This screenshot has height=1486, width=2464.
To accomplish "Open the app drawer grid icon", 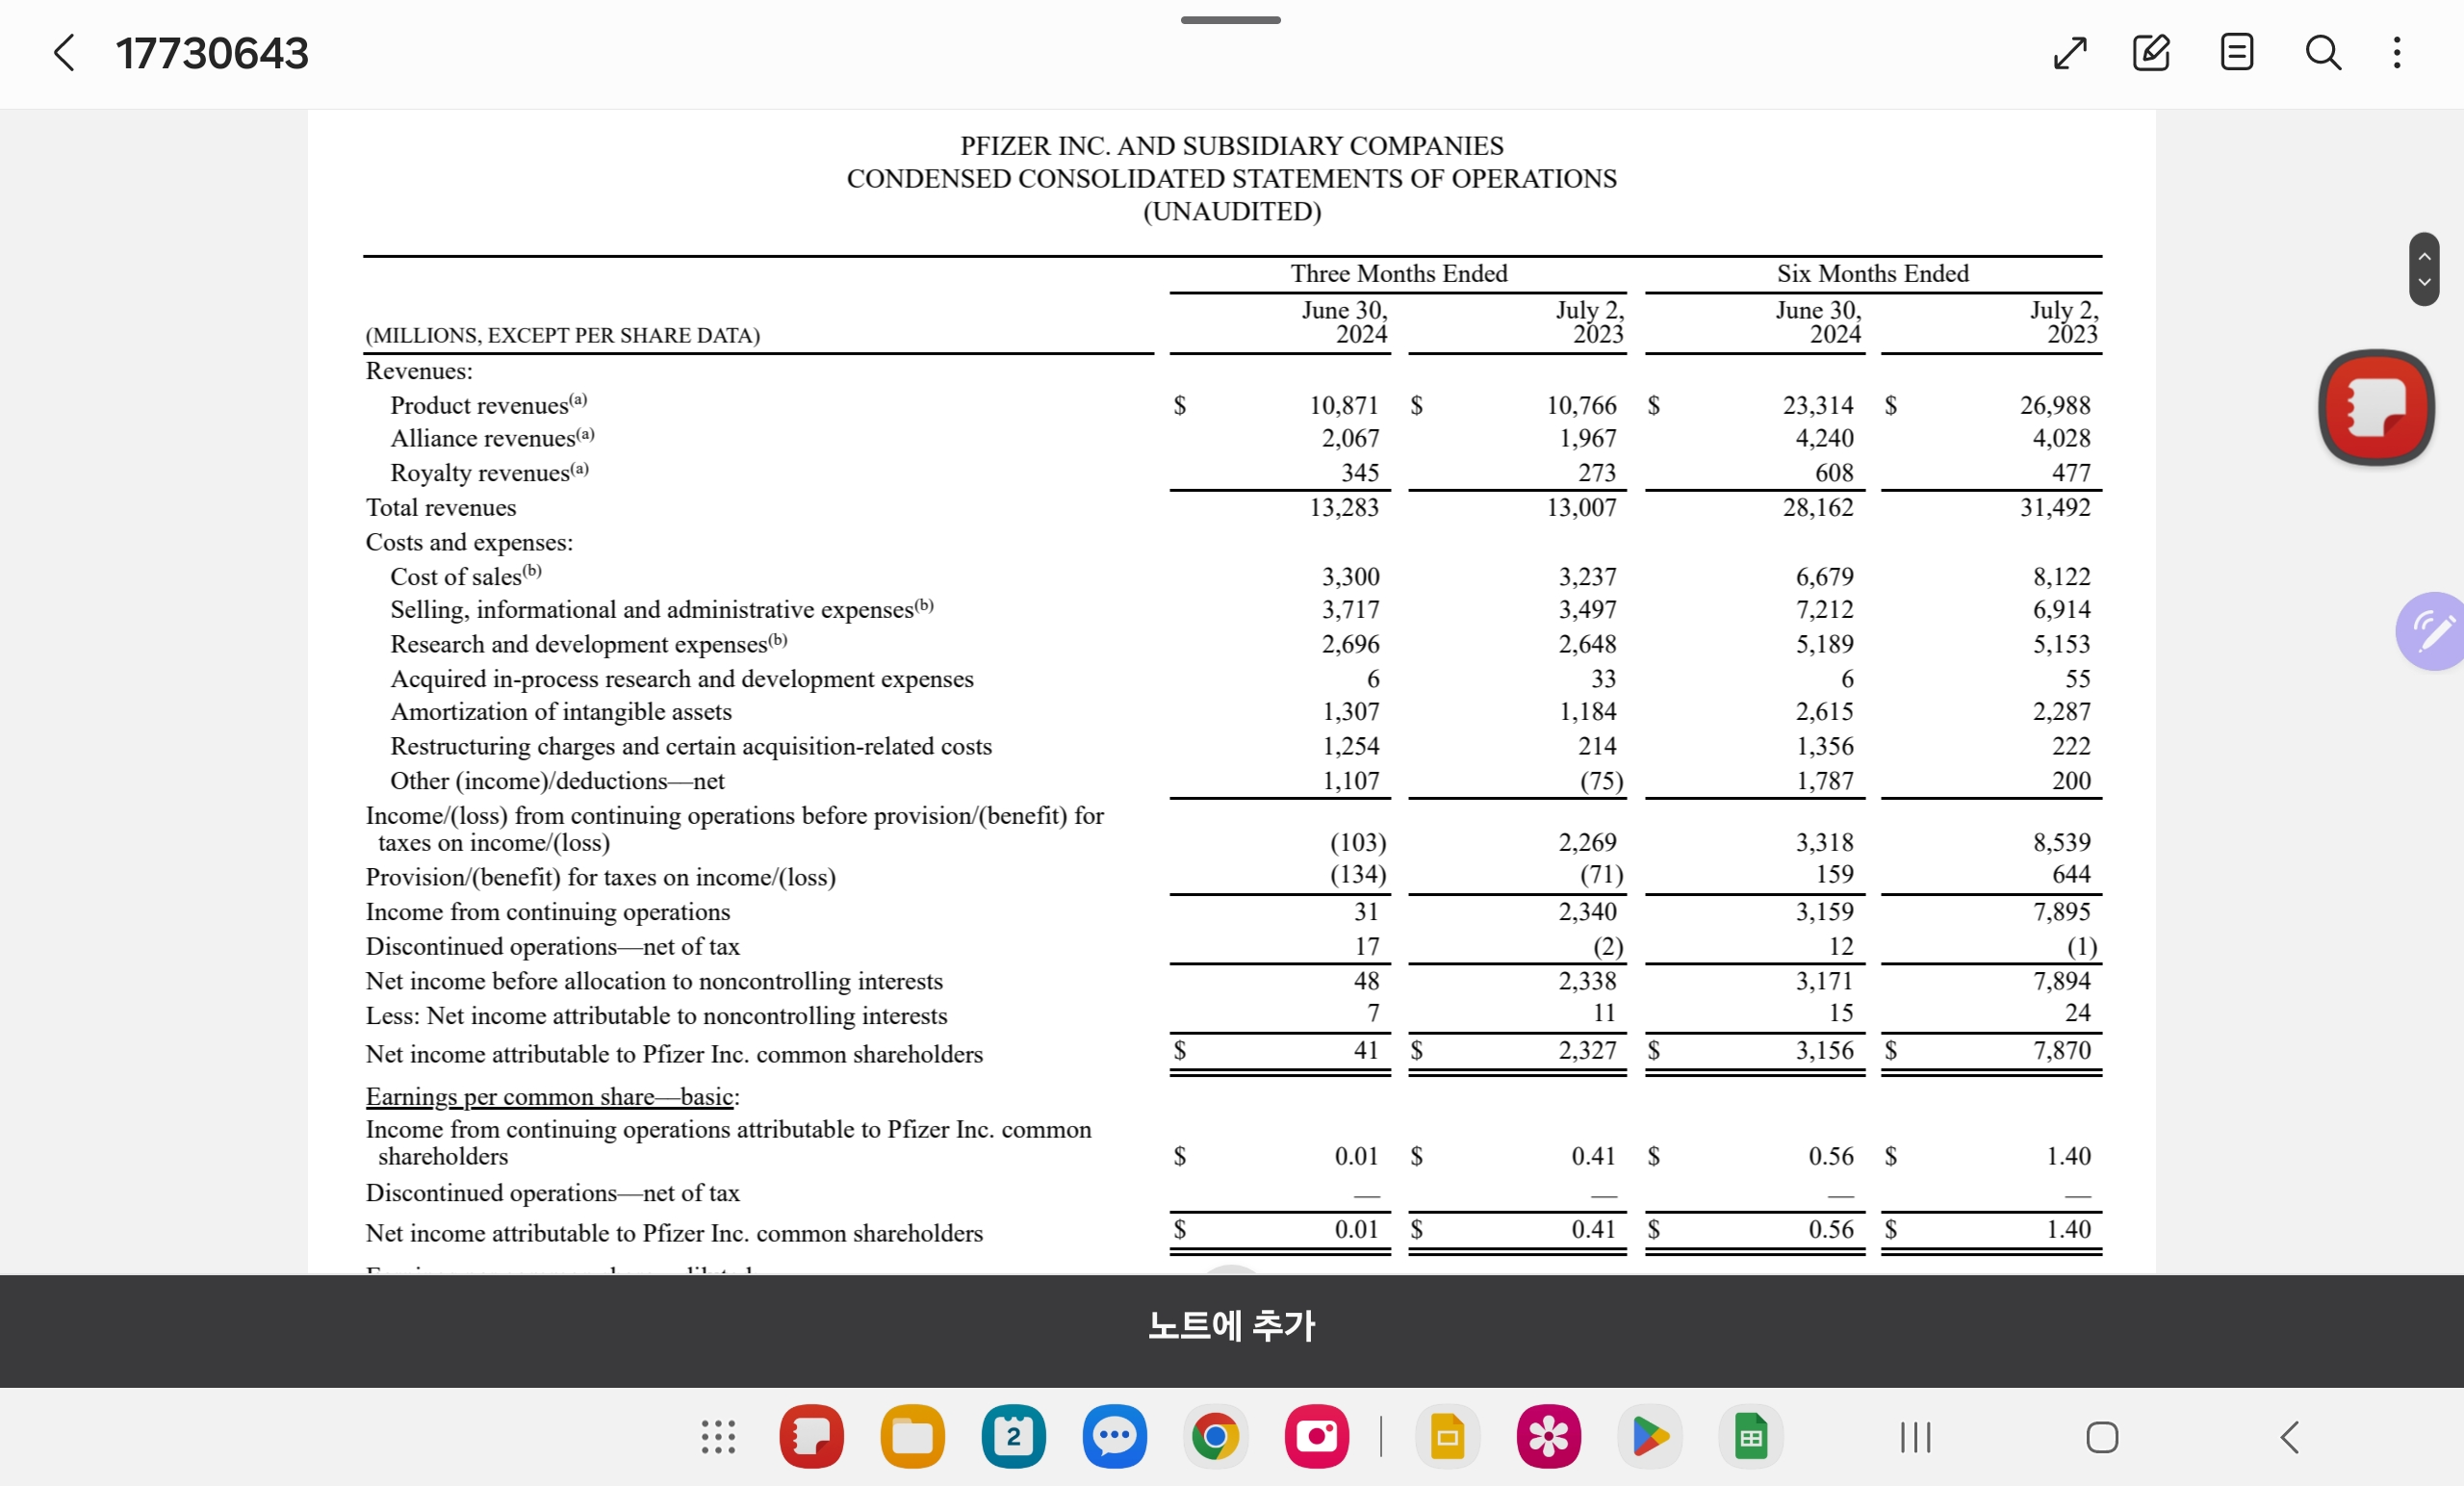I will tap(718, 1437).
